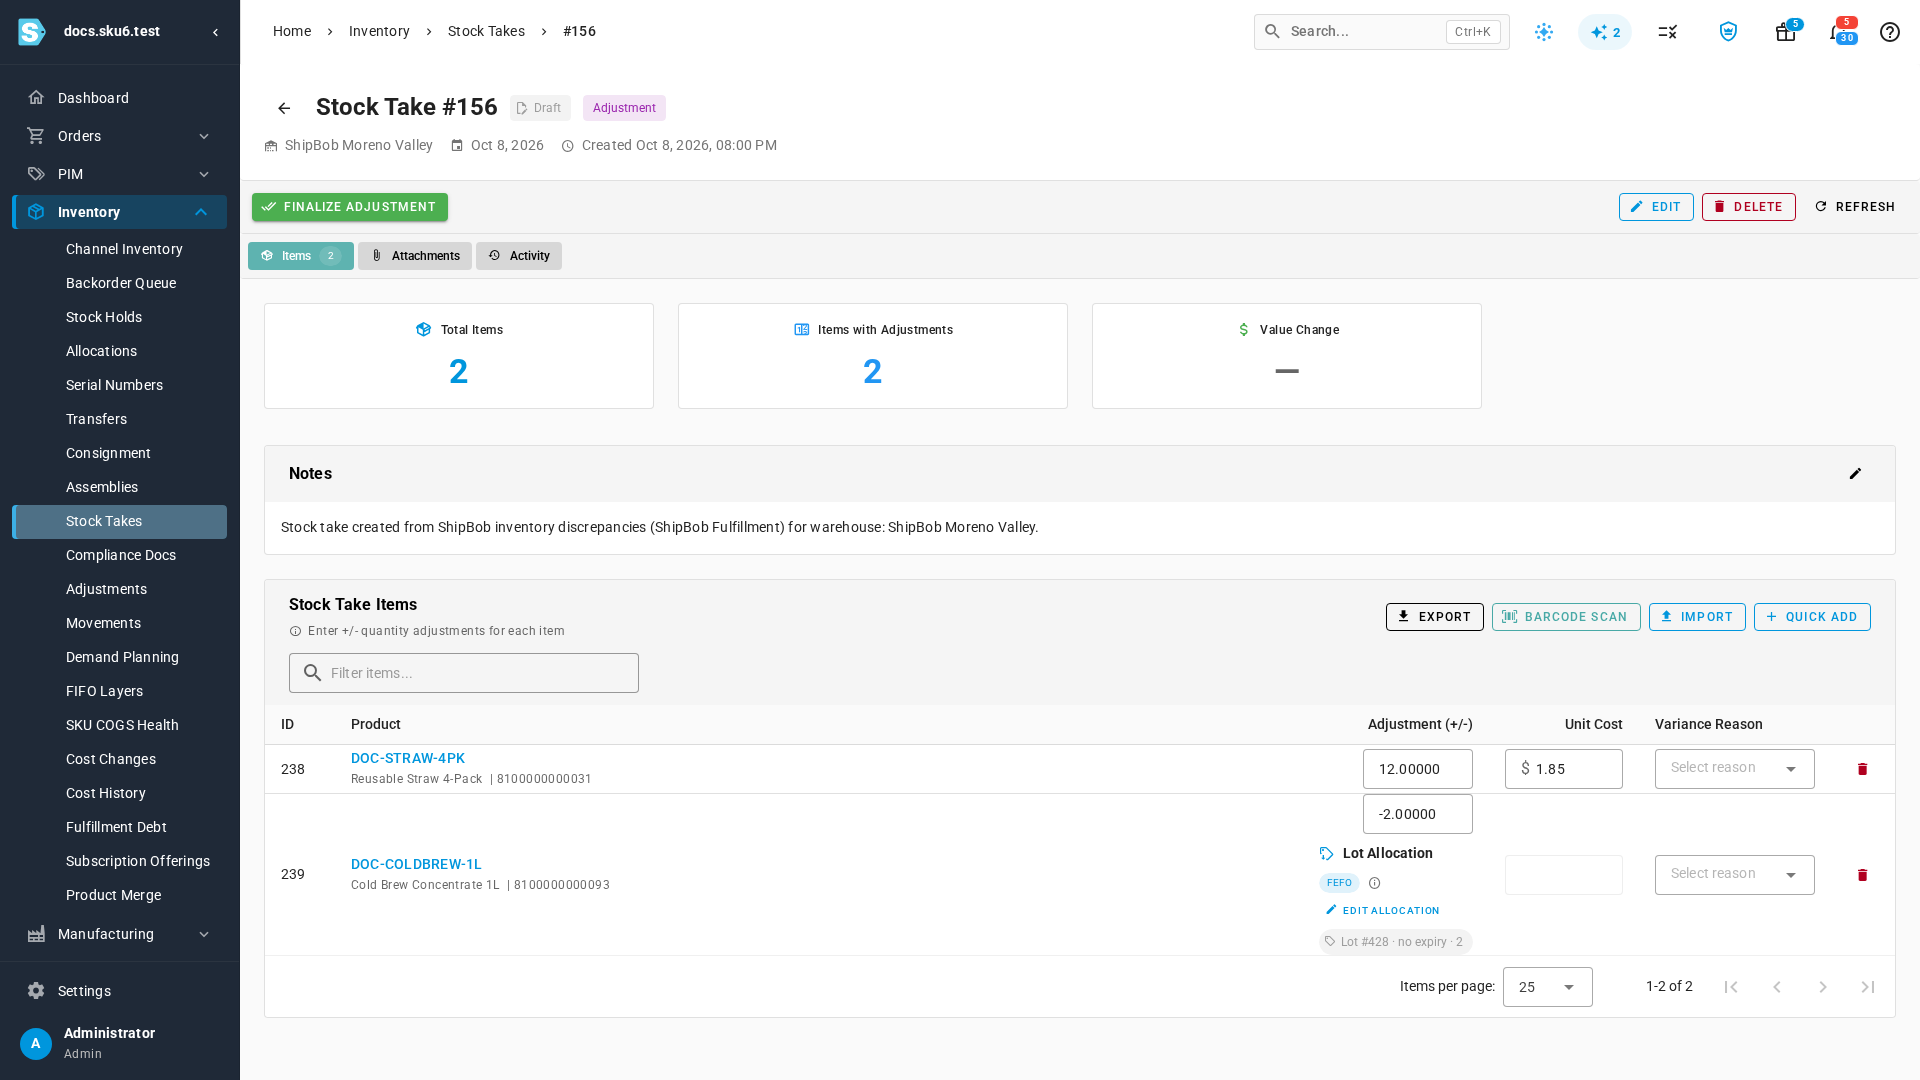
Task: Open FIFO Layers in the sidebar
Action: pos(104,691)
